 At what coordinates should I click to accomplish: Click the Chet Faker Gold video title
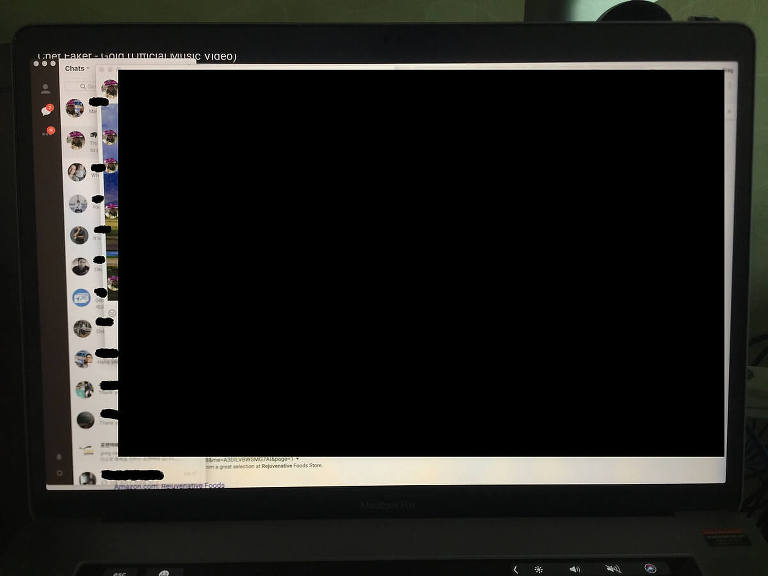click(x=137, y=56)
